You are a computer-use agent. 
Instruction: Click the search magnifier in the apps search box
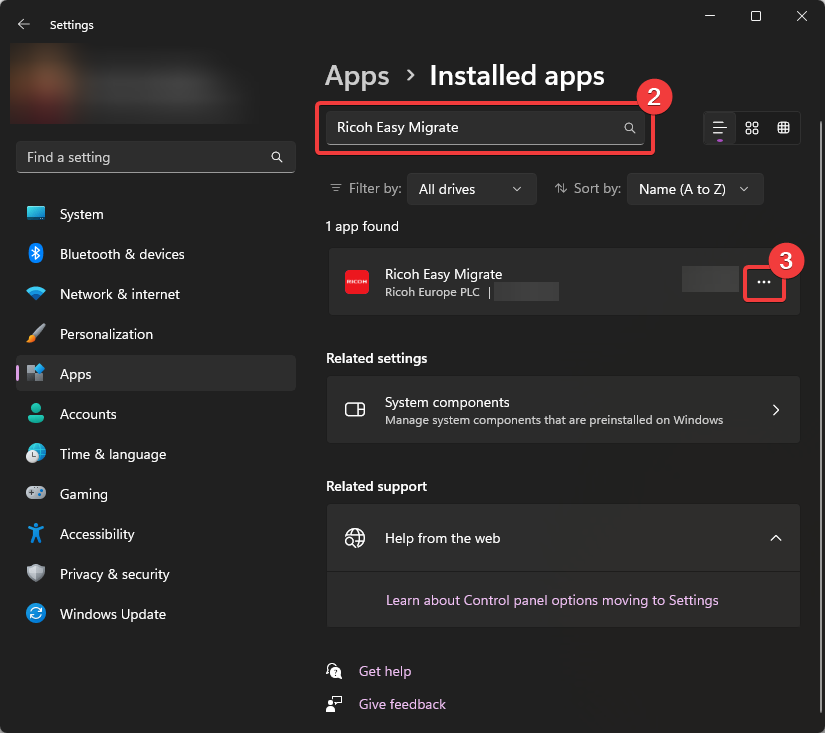[x=629, y=128]
